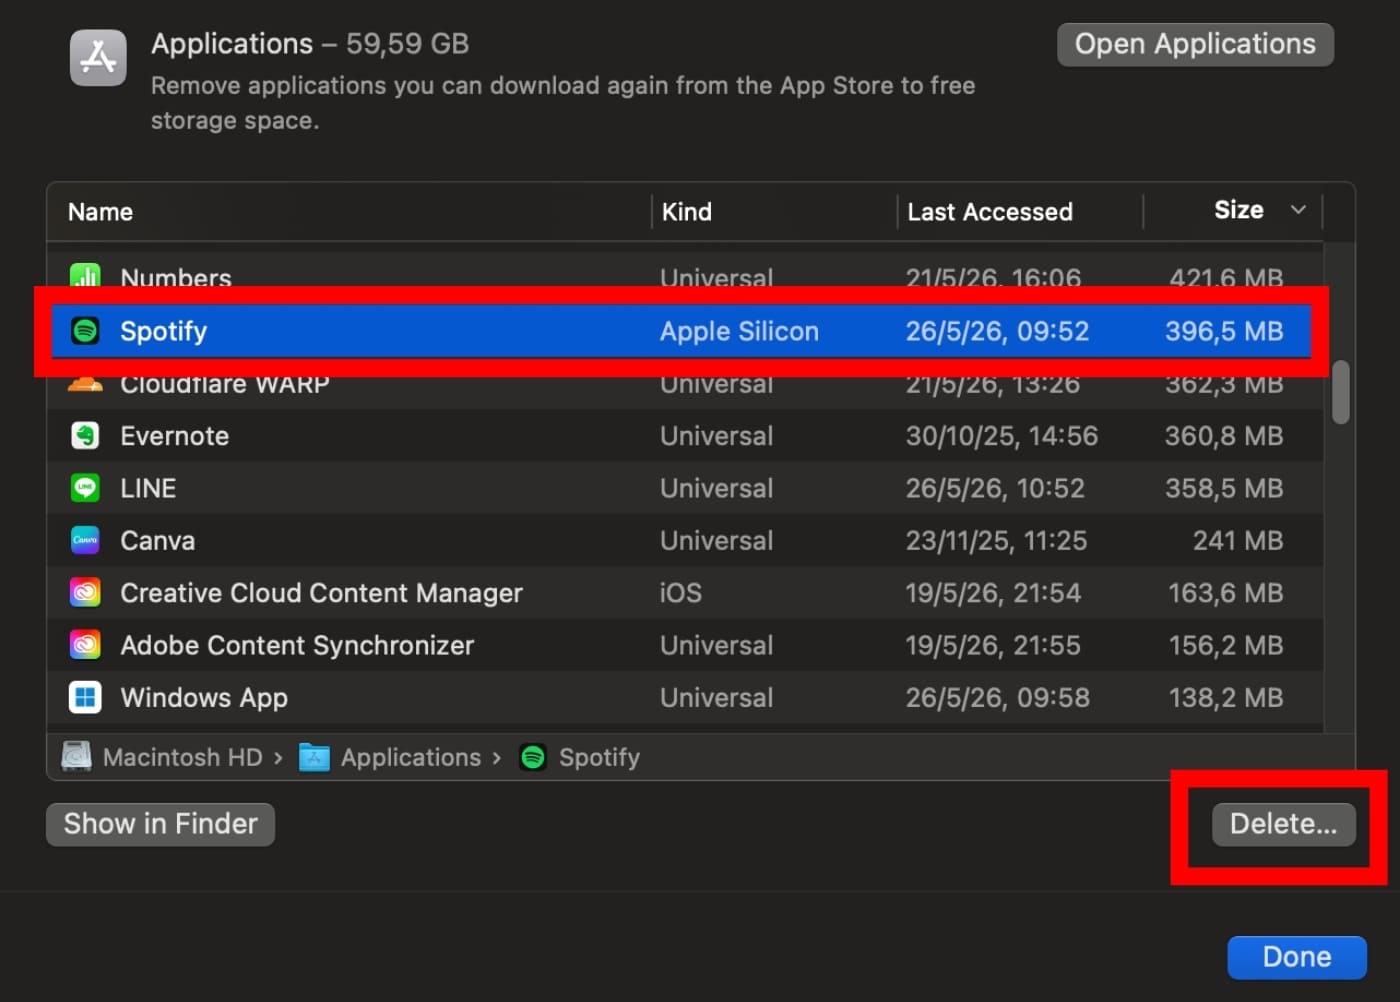Click the Creative Cloud Content Manager icon
The width and height of the screenshot is (1400, 1002).
click(x=85, y=593)
